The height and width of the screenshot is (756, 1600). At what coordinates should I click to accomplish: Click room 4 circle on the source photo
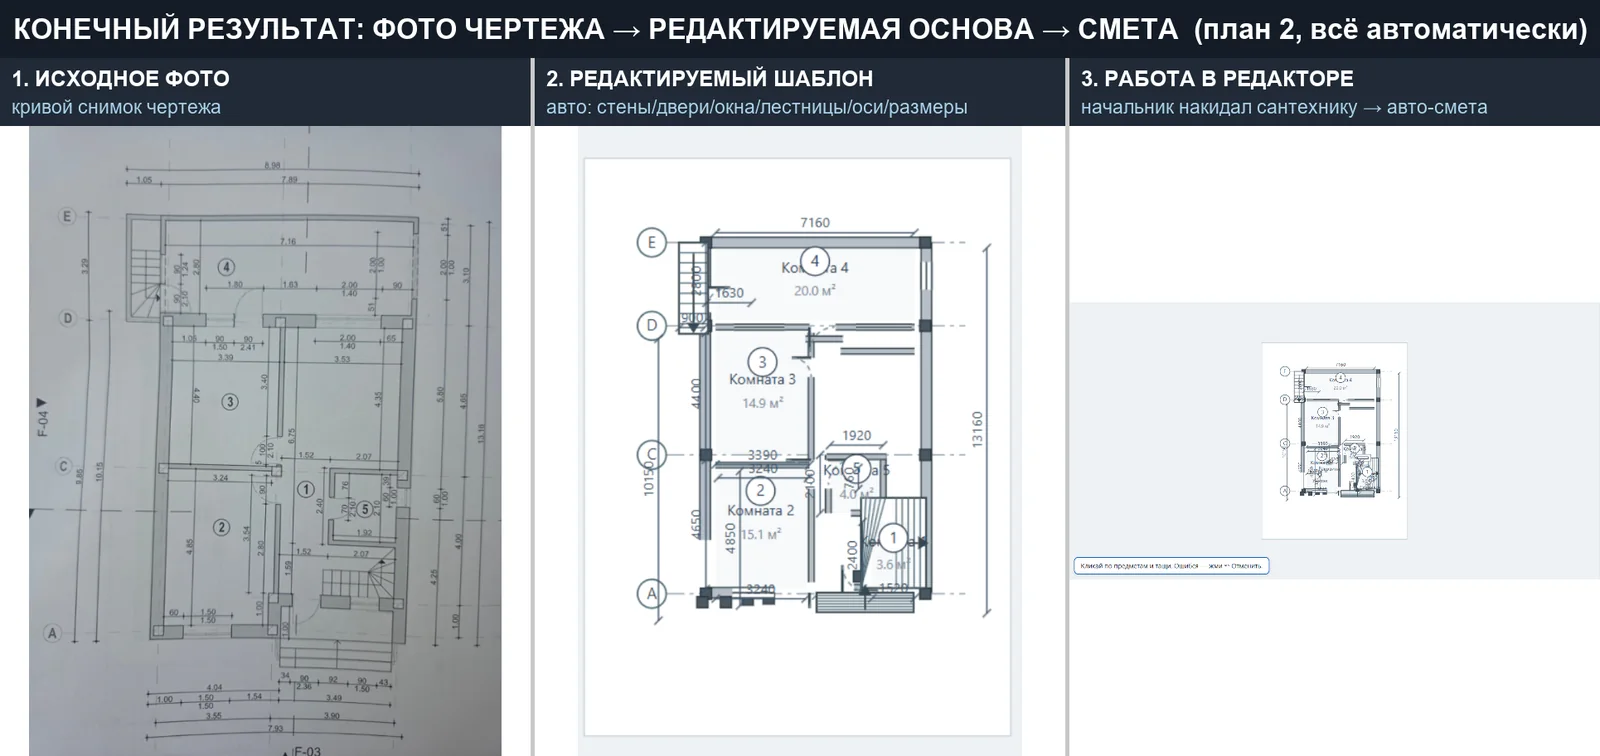click(227, 267)
